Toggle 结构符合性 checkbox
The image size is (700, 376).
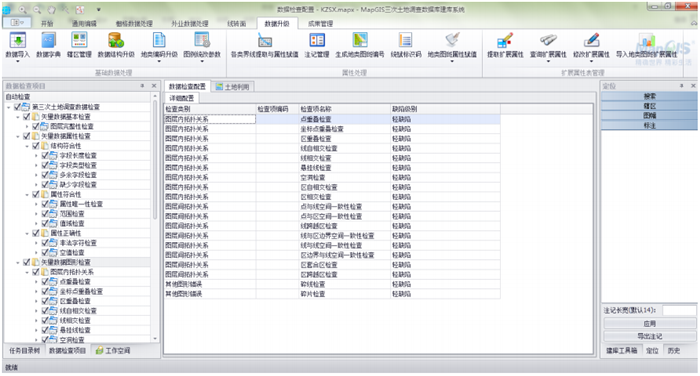click(36, 146)
